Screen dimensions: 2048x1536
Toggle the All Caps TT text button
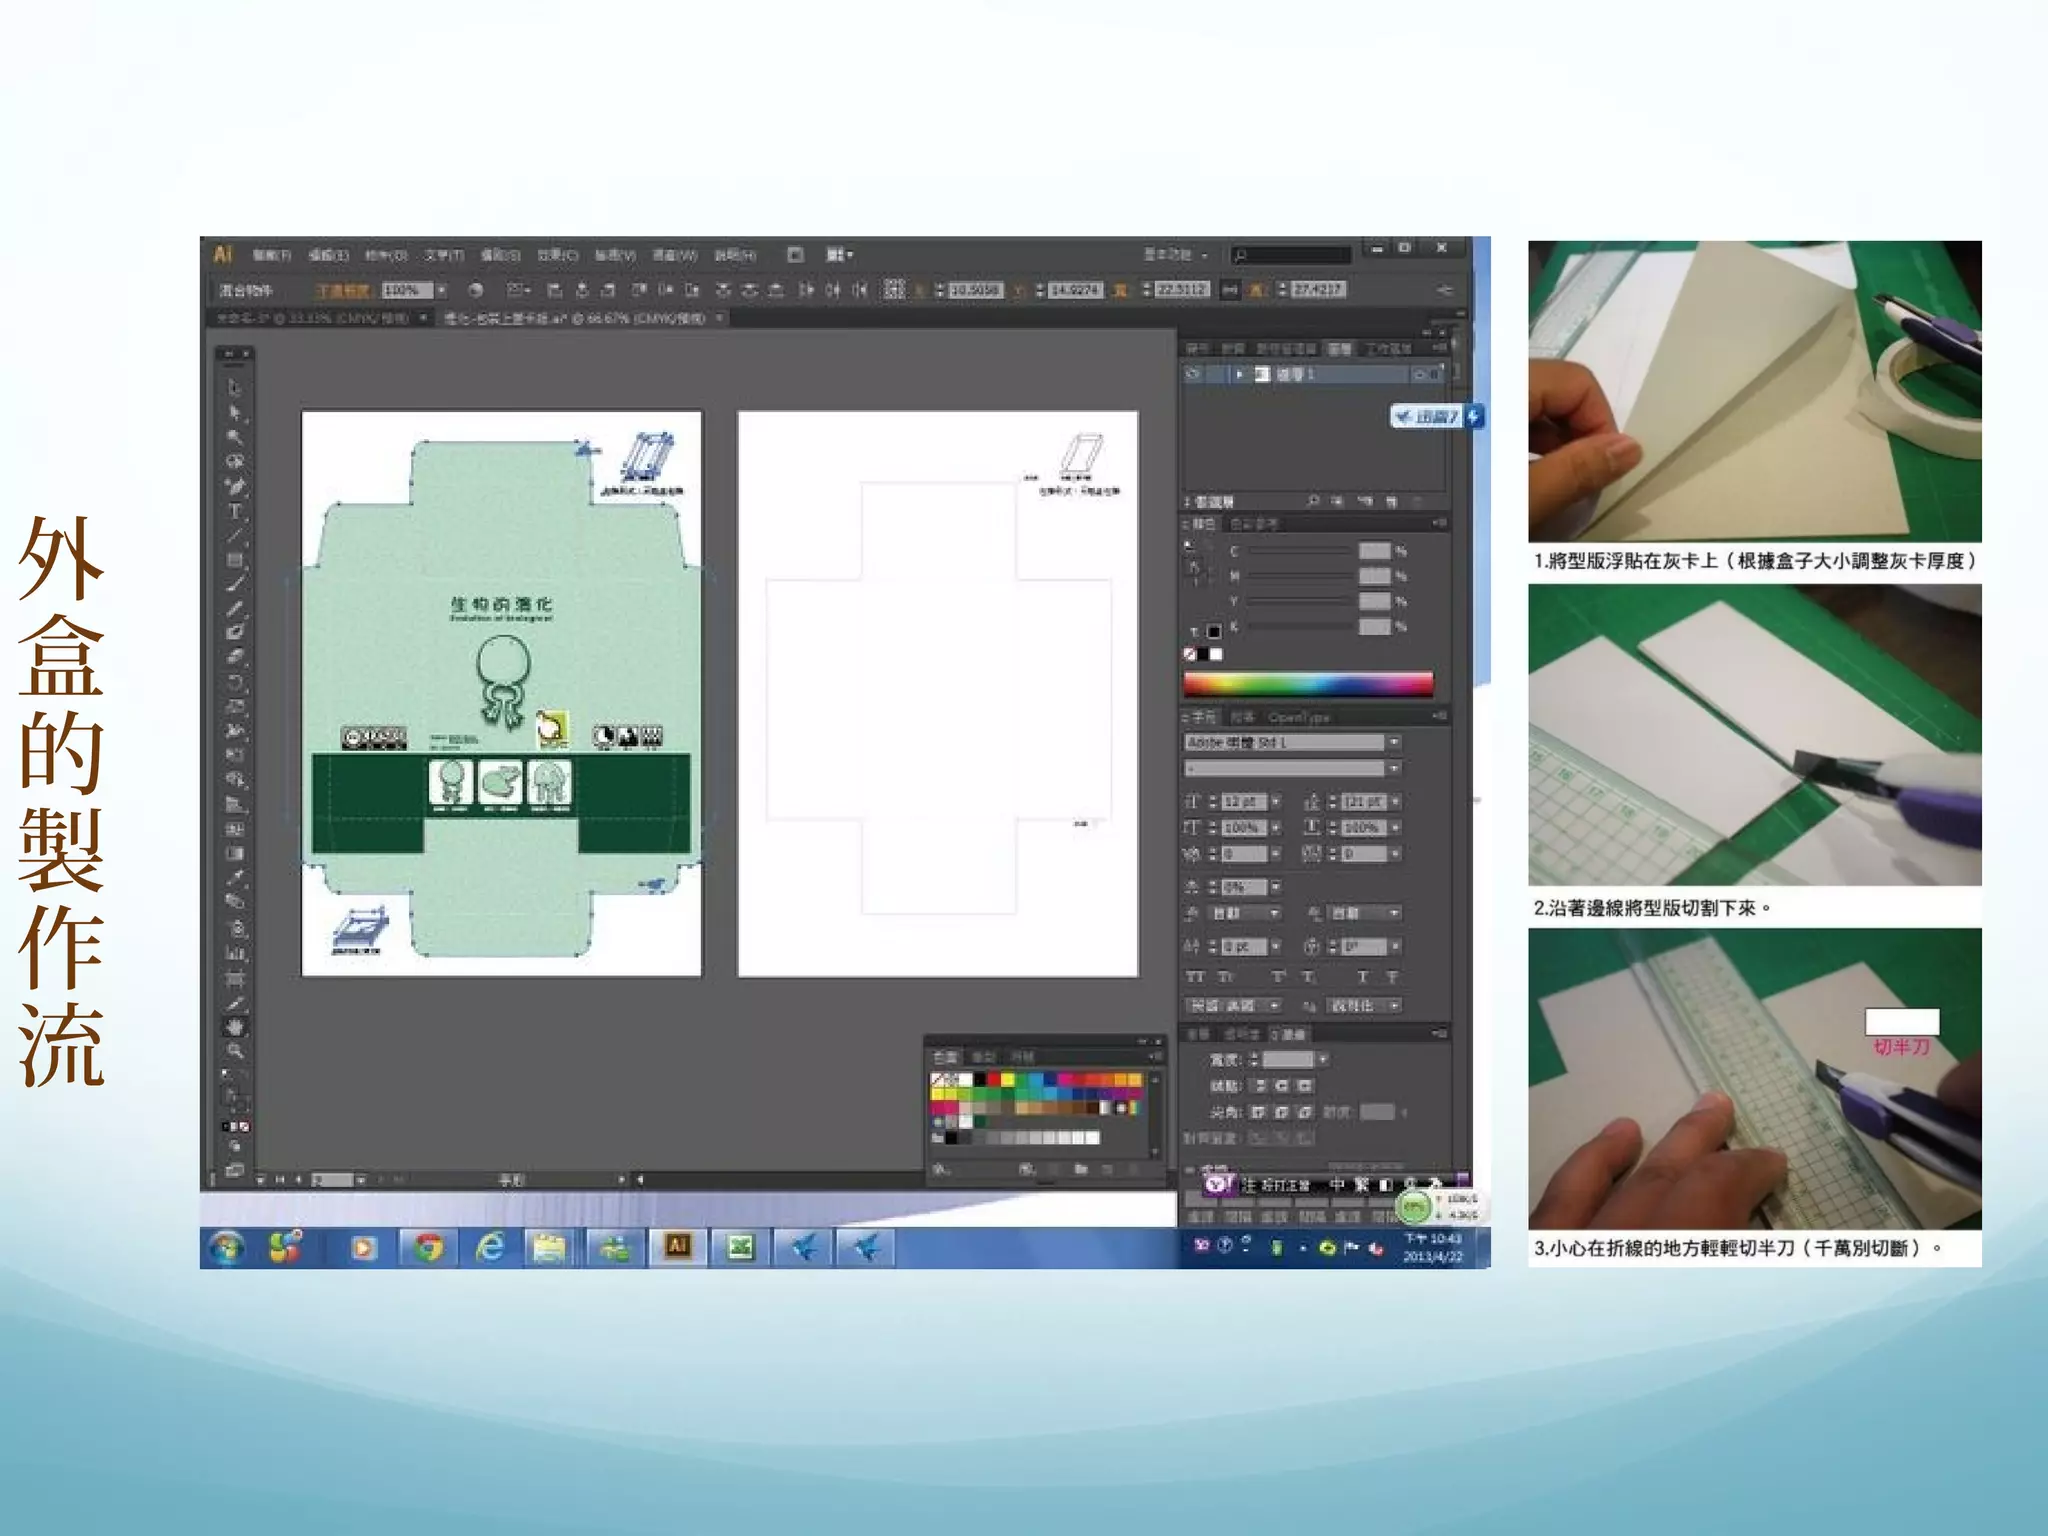point(1195,977)
